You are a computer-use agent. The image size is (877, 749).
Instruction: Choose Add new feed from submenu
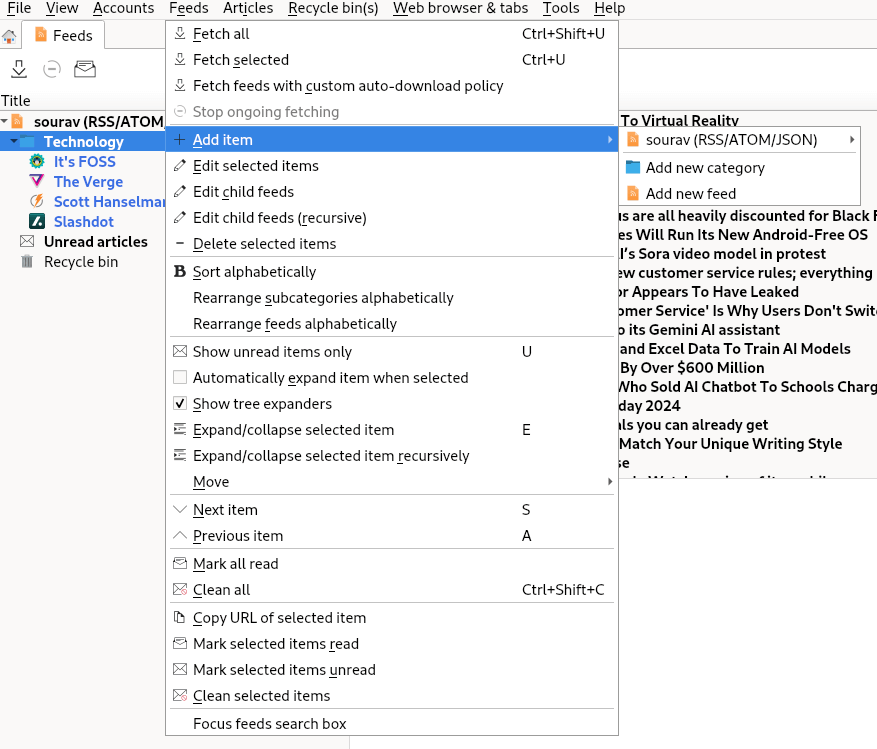click(x=690, y=194)
